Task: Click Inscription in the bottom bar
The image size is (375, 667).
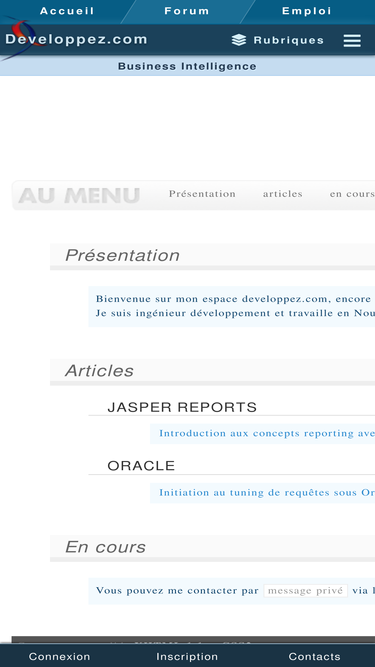Action: coord(187,656)
